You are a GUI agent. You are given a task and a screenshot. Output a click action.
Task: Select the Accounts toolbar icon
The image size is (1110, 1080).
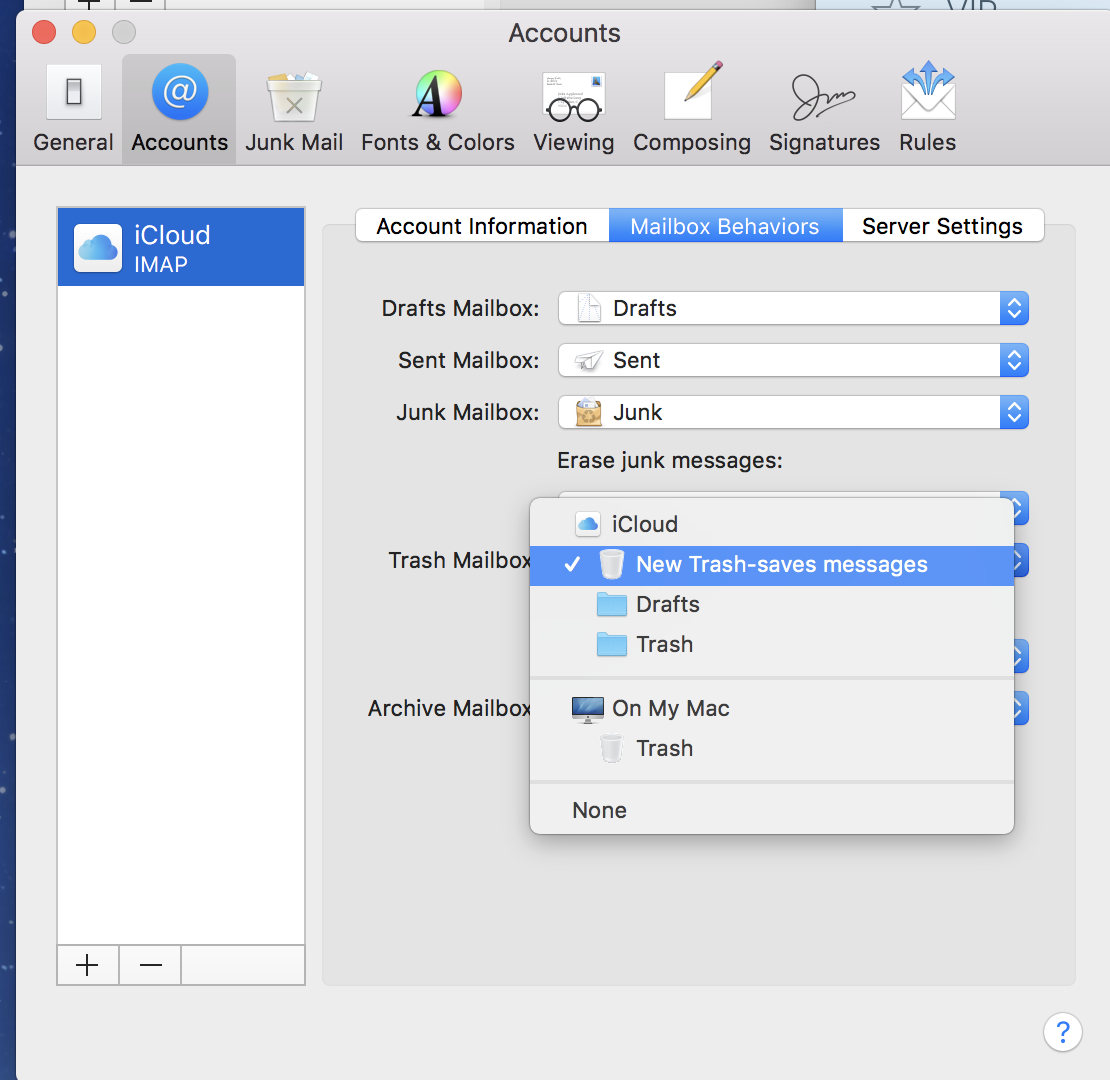pyautogui.click(x=179, y=109)
